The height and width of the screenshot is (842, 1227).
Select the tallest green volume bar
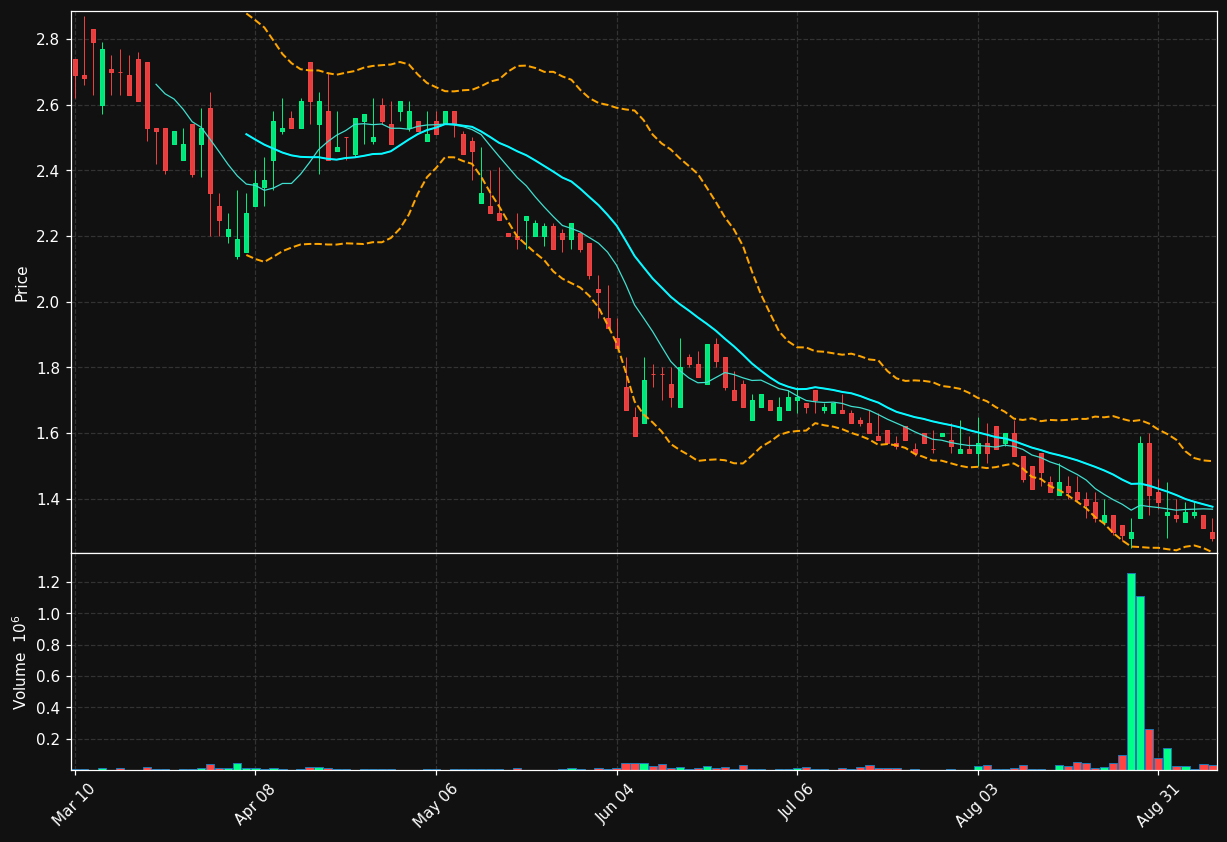(x=1131, y=671)
